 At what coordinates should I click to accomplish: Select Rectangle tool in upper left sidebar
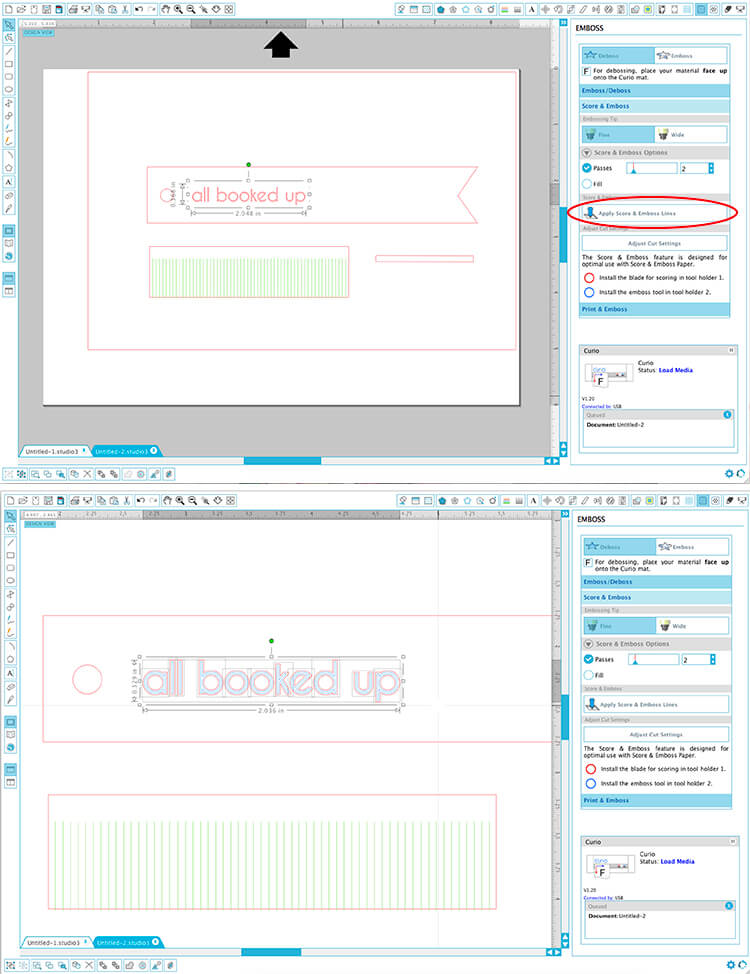coord(9,64)
